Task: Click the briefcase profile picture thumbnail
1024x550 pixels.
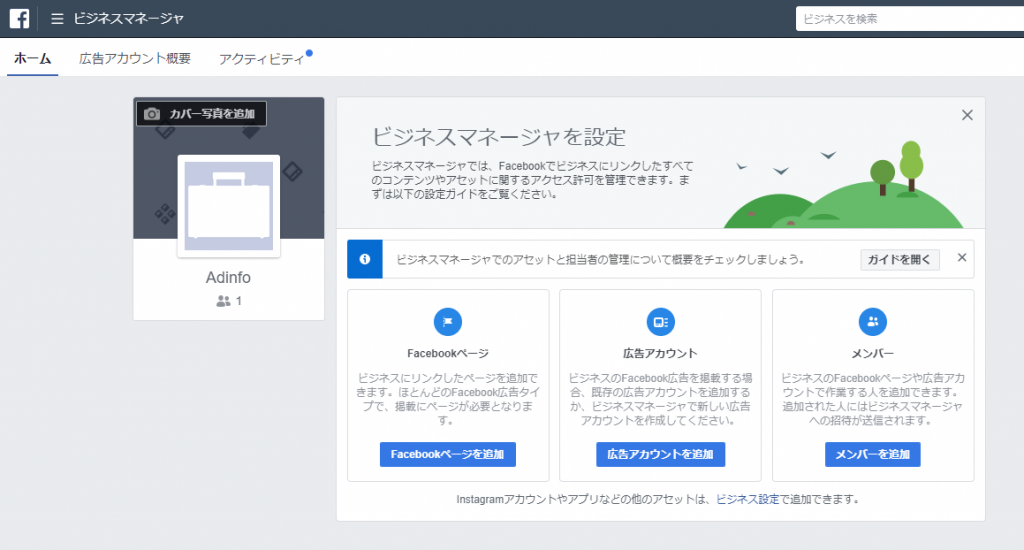Action: pos(229,206)
